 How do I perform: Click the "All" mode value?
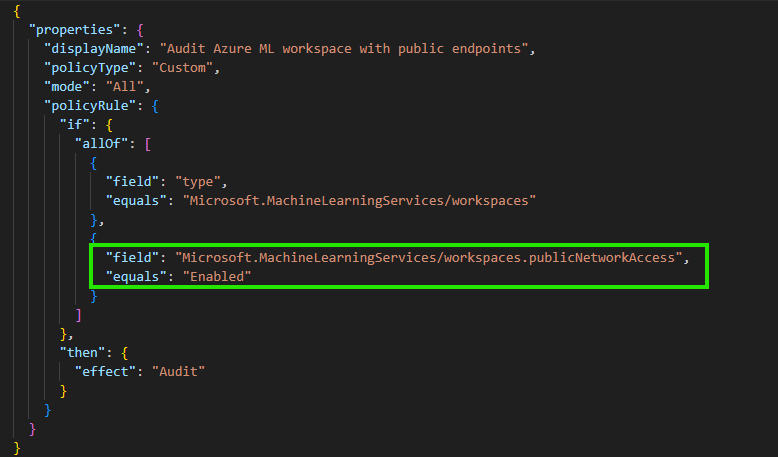(125, 86)
